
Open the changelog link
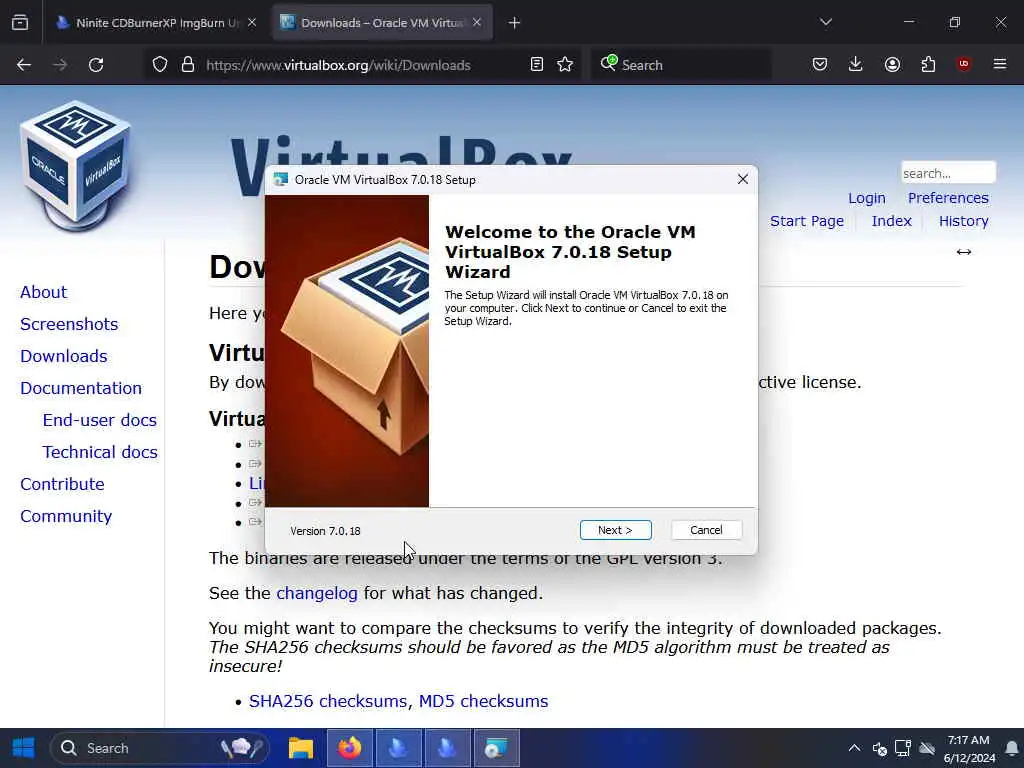pos(317,594)
